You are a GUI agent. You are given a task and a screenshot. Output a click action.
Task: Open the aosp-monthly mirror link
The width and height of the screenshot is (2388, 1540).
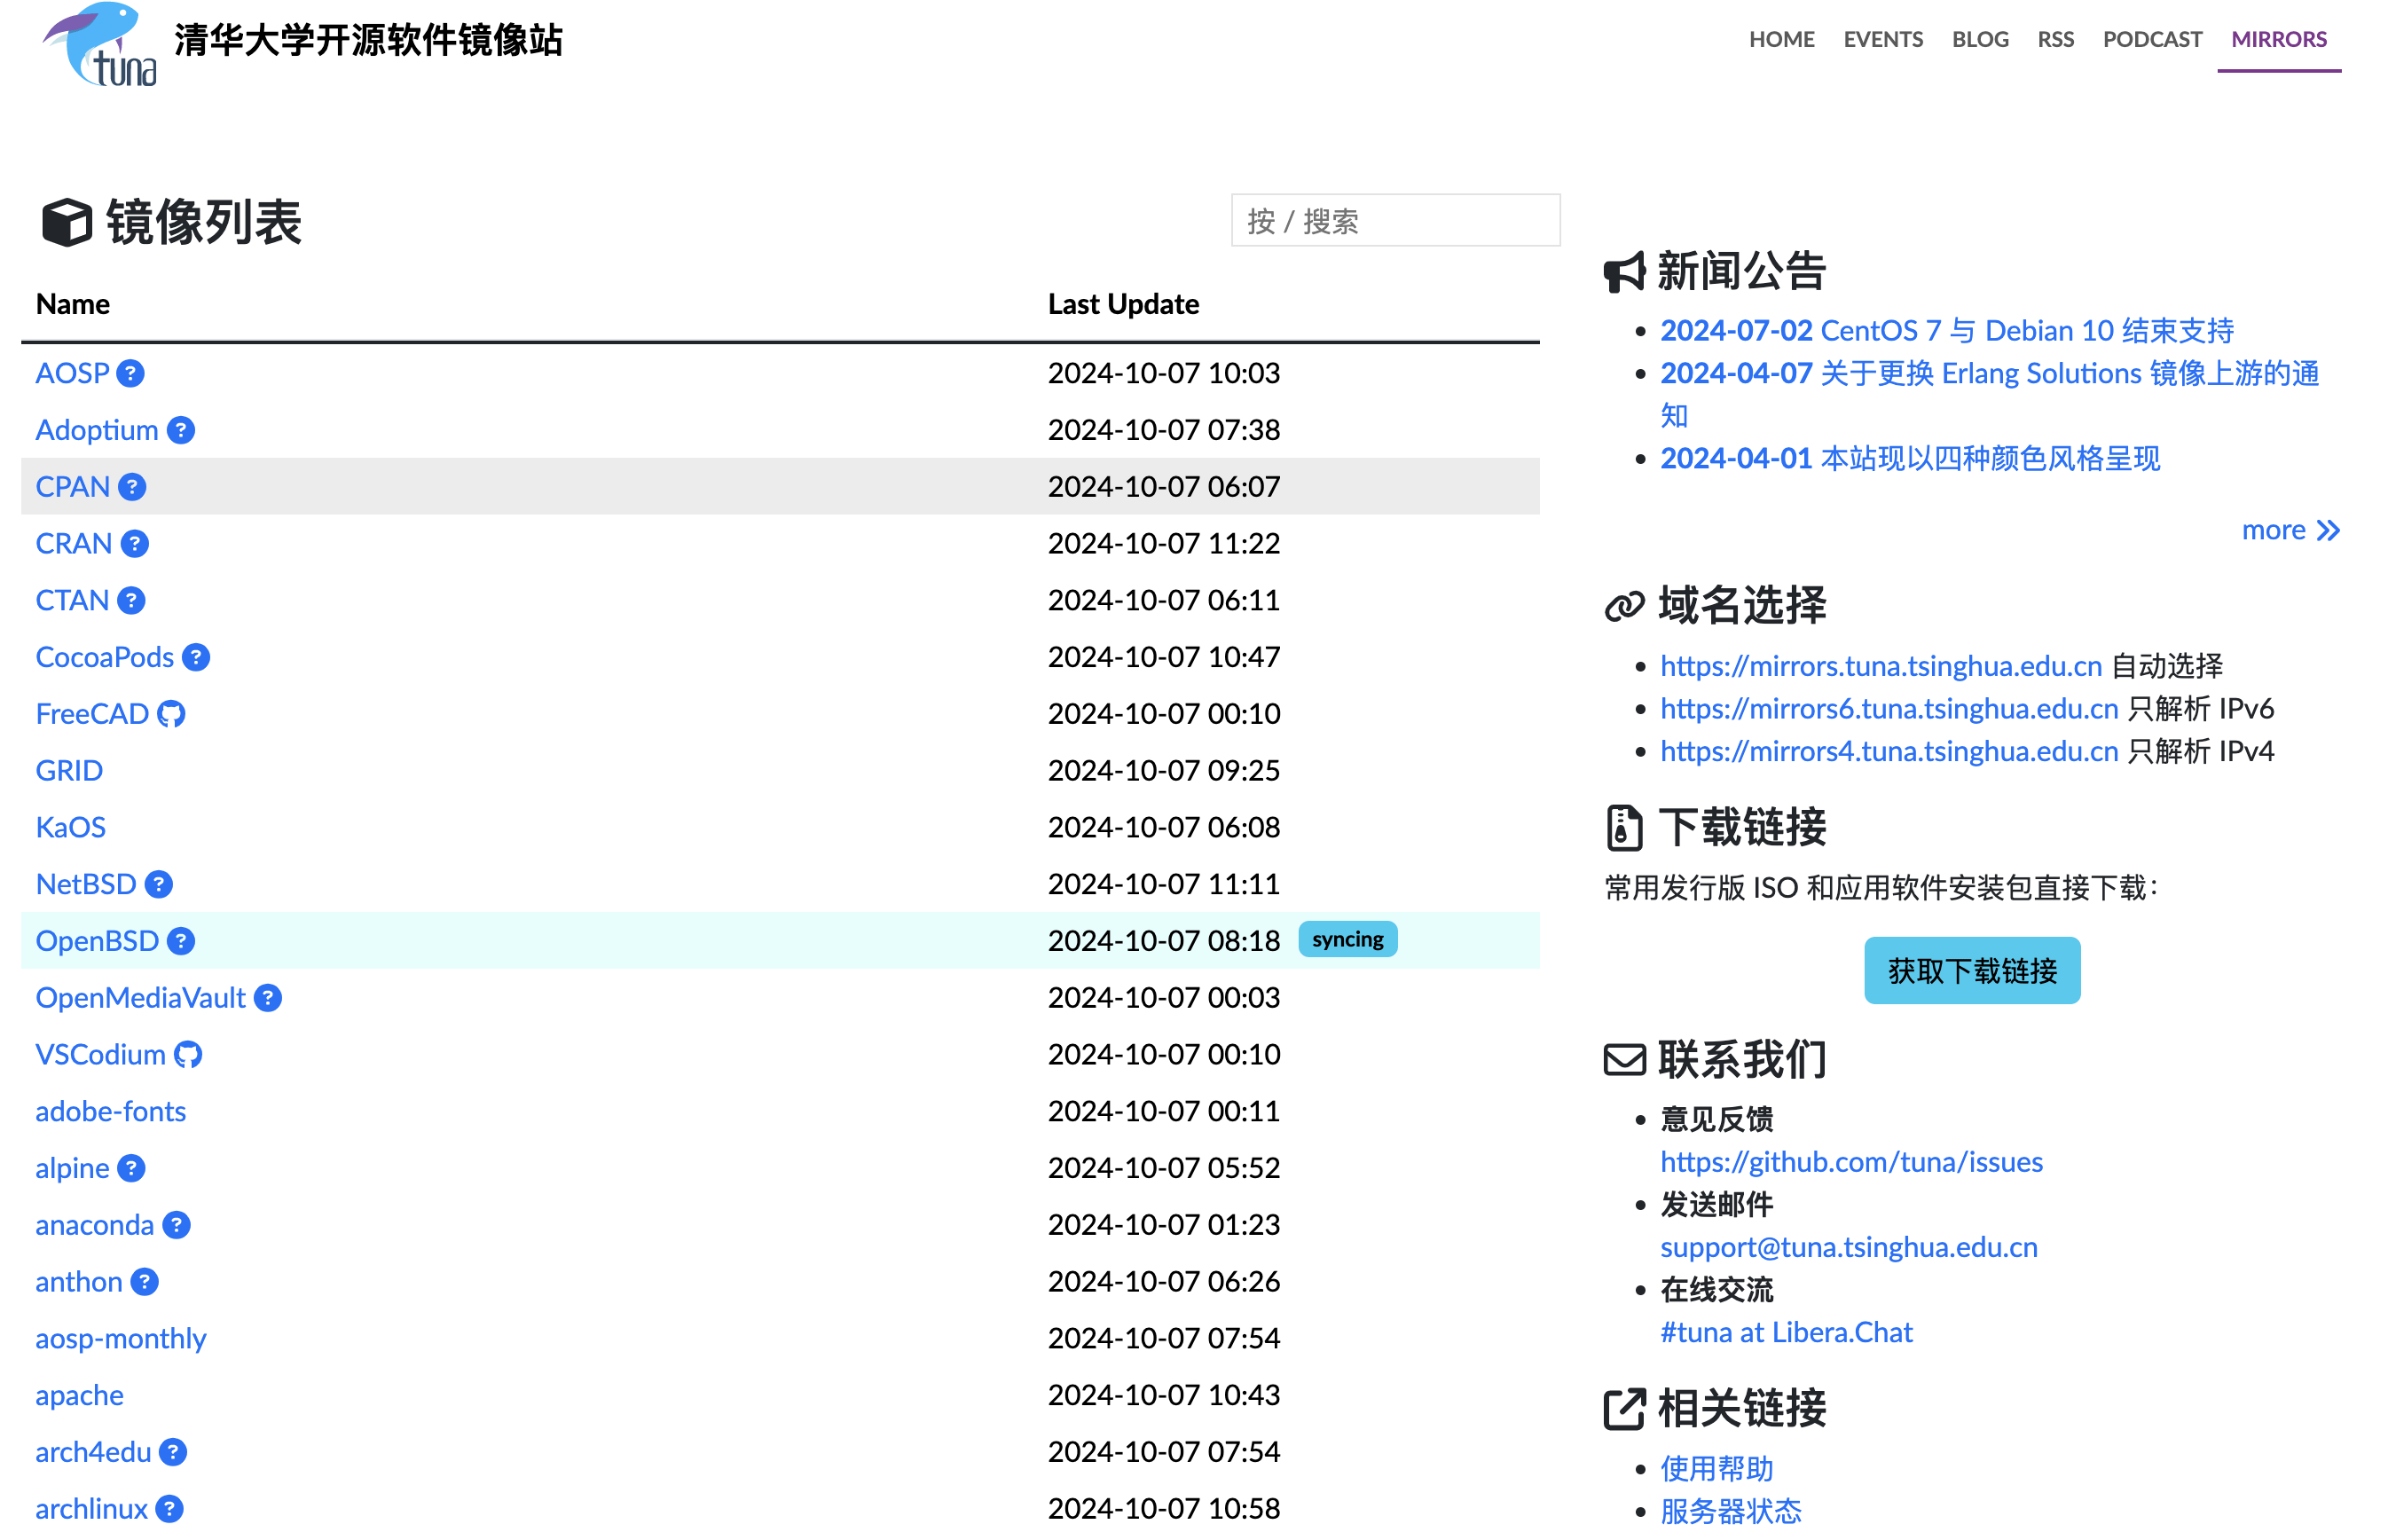click(121, 1339)
